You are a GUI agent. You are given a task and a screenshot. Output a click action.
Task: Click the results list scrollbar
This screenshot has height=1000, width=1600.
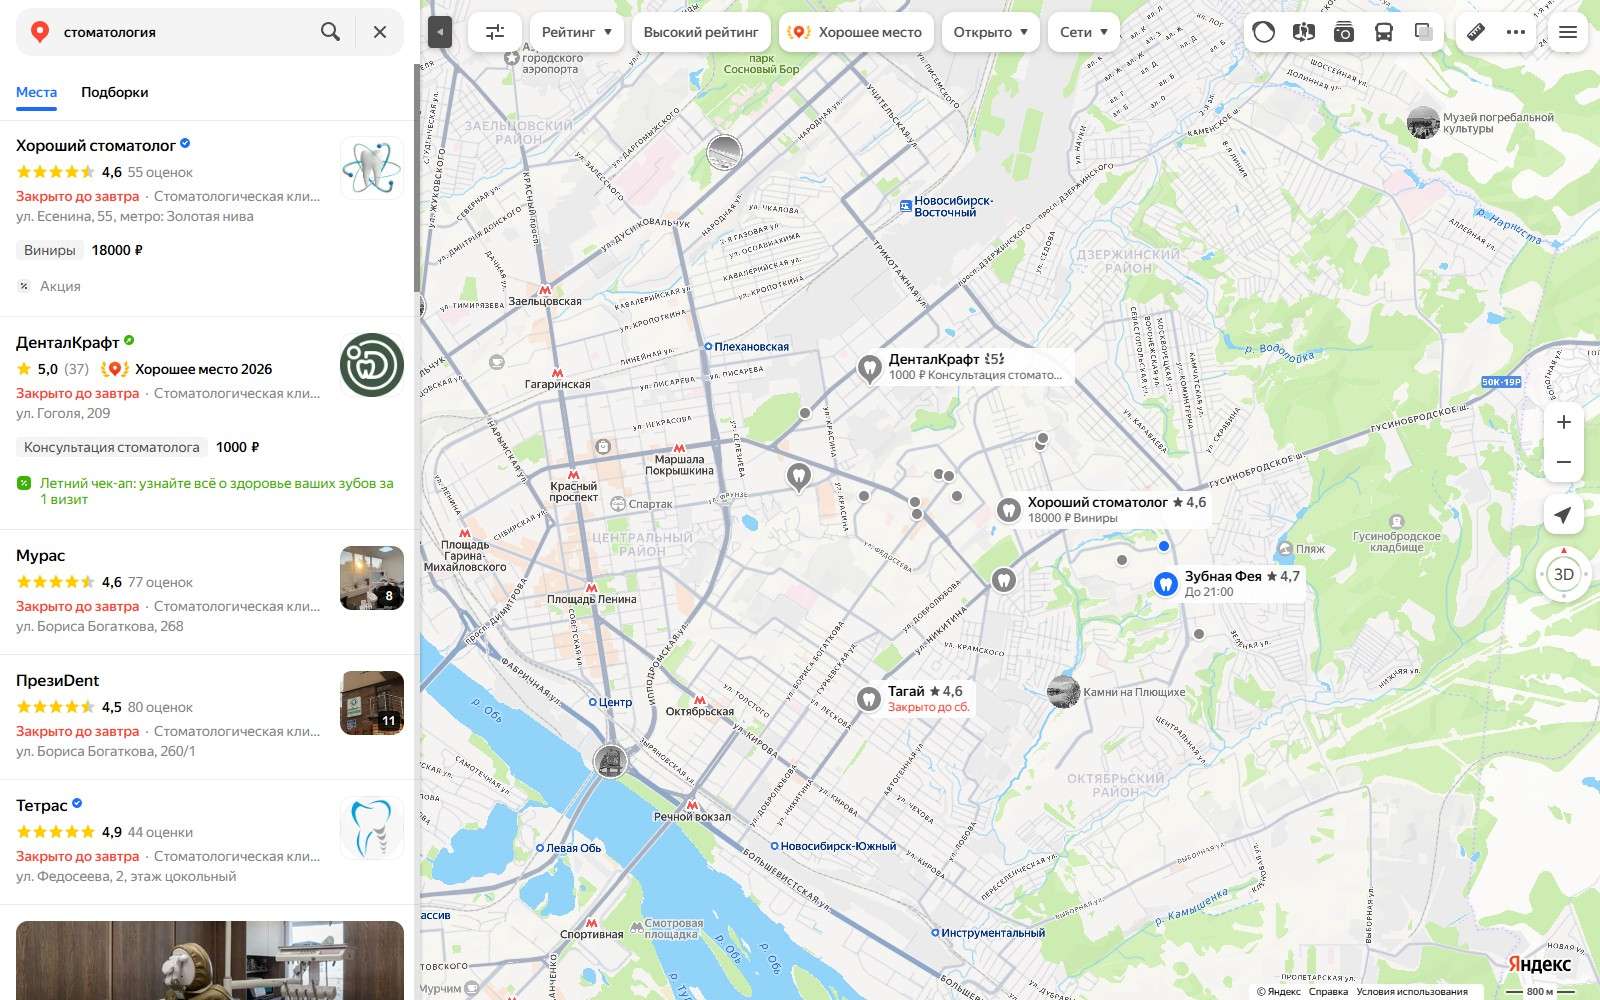(417, 180)
